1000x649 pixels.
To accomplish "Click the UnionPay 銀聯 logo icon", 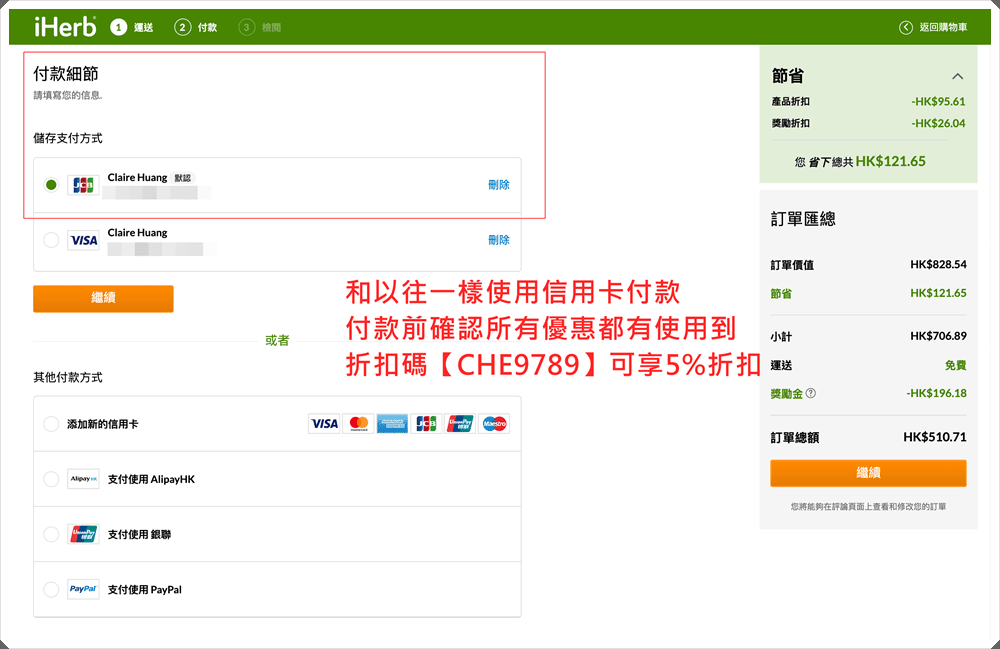I will [x=82, y=534].
